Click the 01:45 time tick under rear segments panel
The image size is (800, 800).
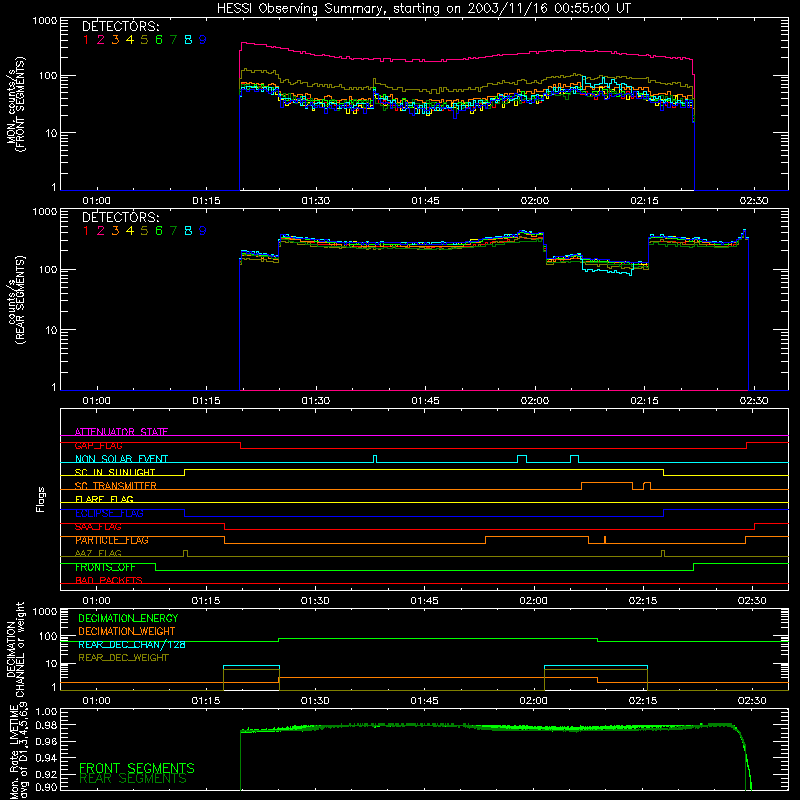point(425,401)
